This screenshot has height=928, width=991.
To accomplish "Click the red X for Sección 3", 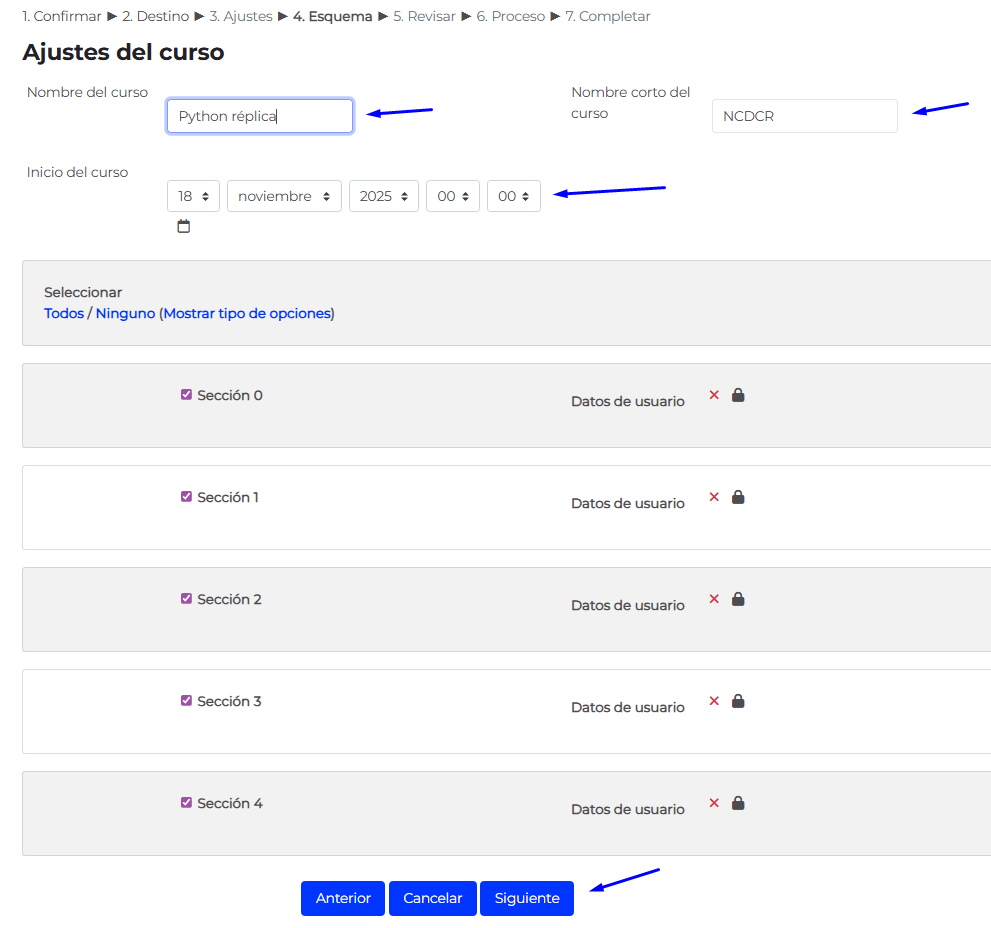I will point(714,701).
